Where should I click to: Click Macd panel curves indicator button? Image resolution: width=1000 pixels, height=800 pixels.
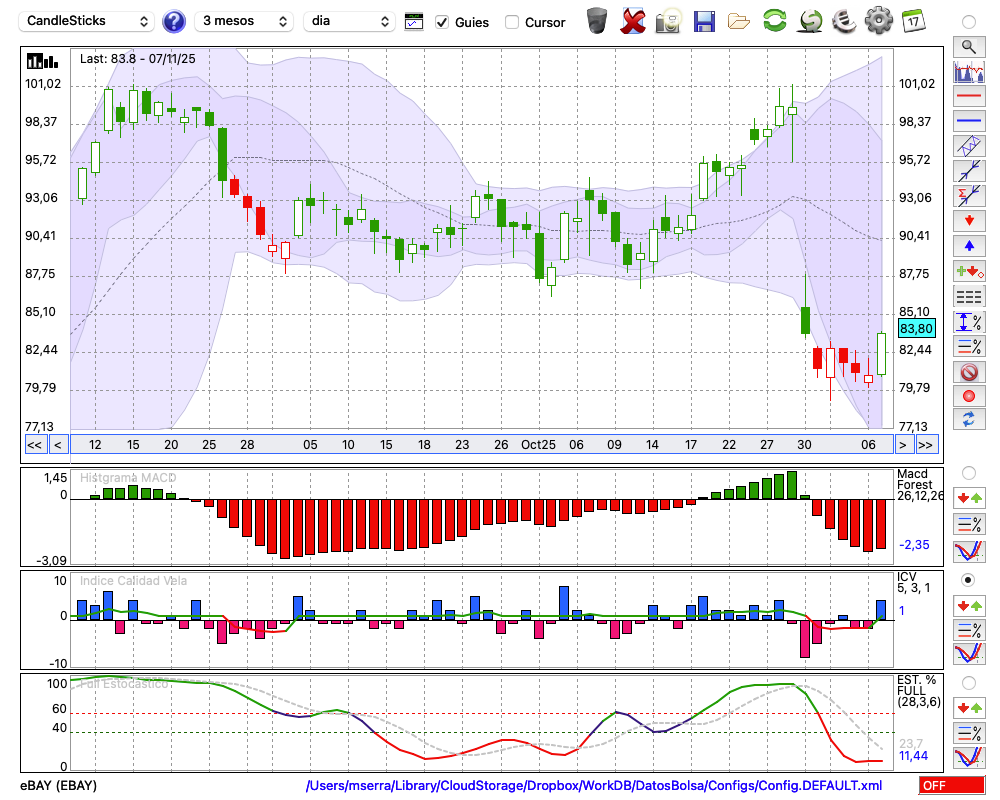(x=969, y=551)
